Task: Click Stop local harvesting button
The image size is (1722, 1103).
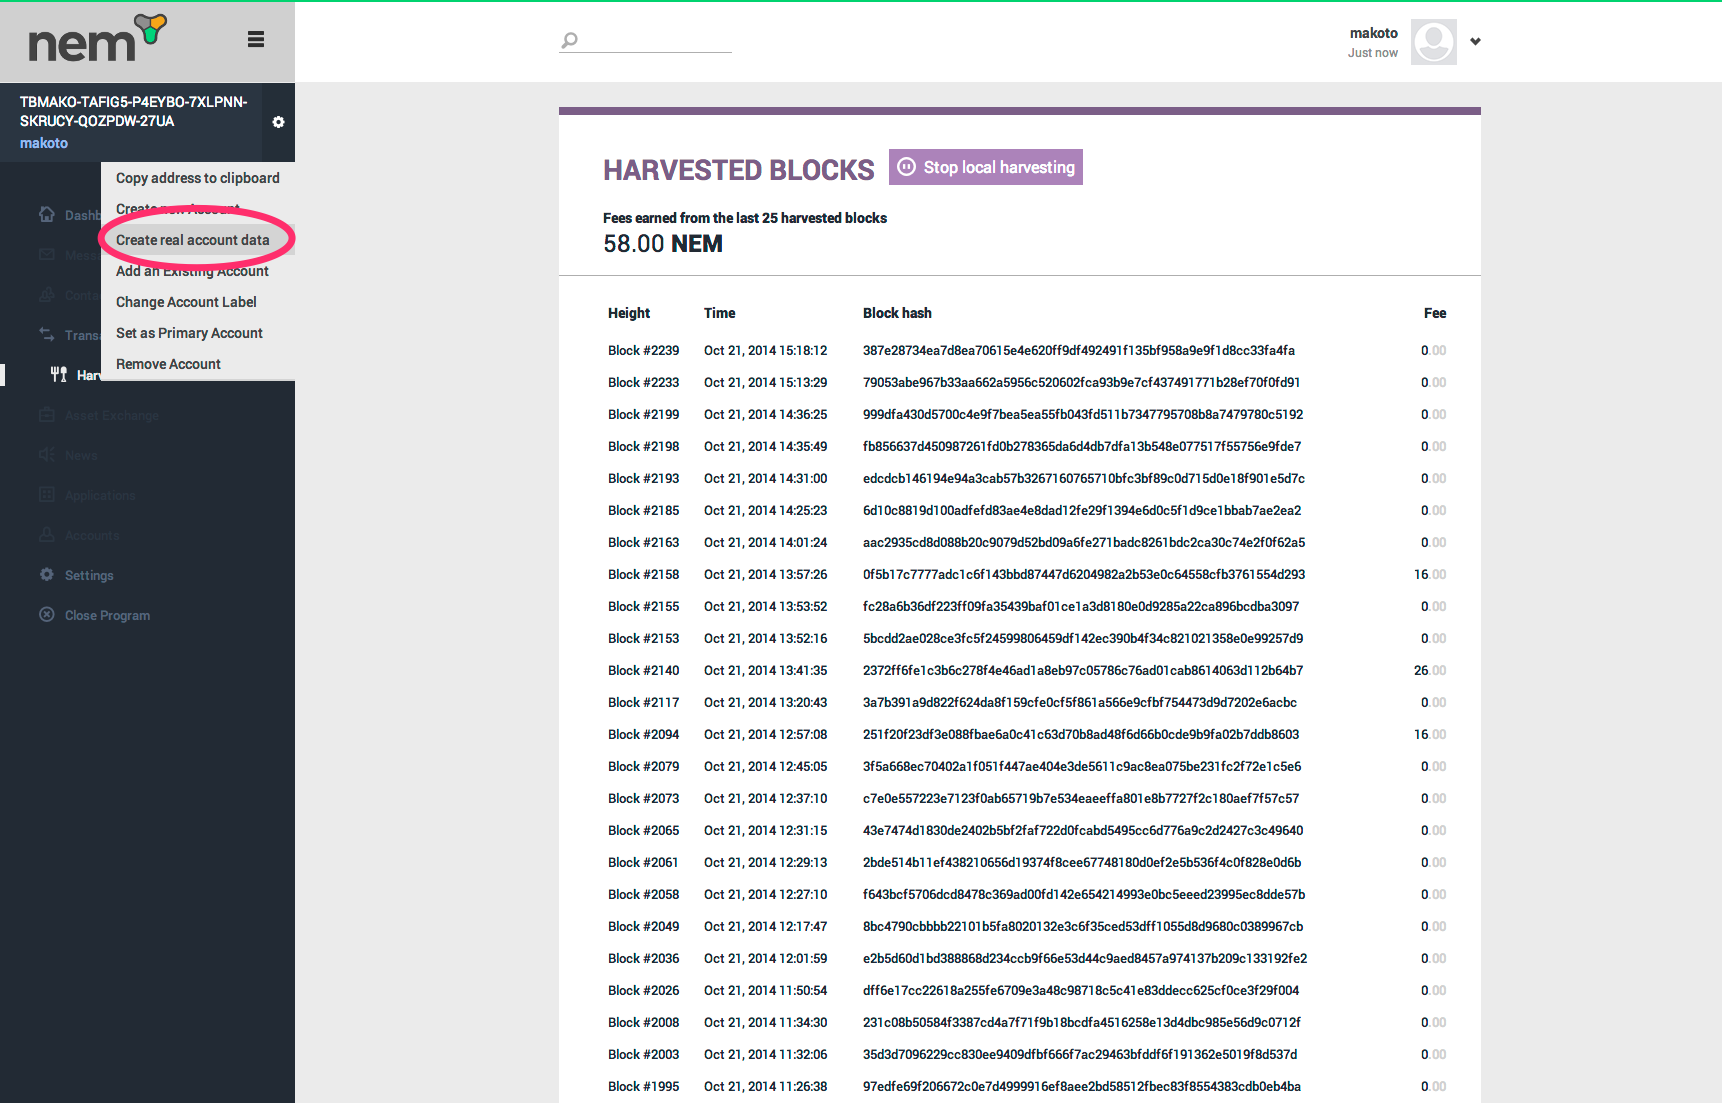Action: 986,167
